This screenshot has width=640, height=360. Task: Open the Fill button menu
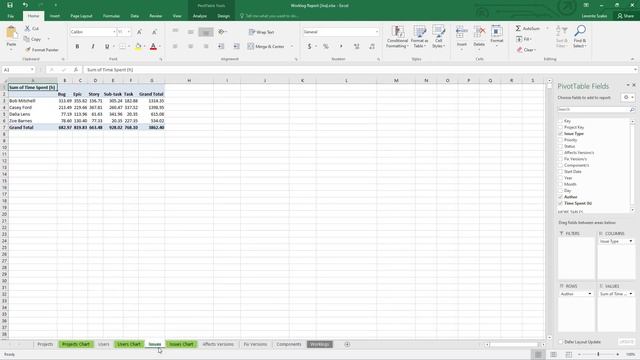[524, 39]
